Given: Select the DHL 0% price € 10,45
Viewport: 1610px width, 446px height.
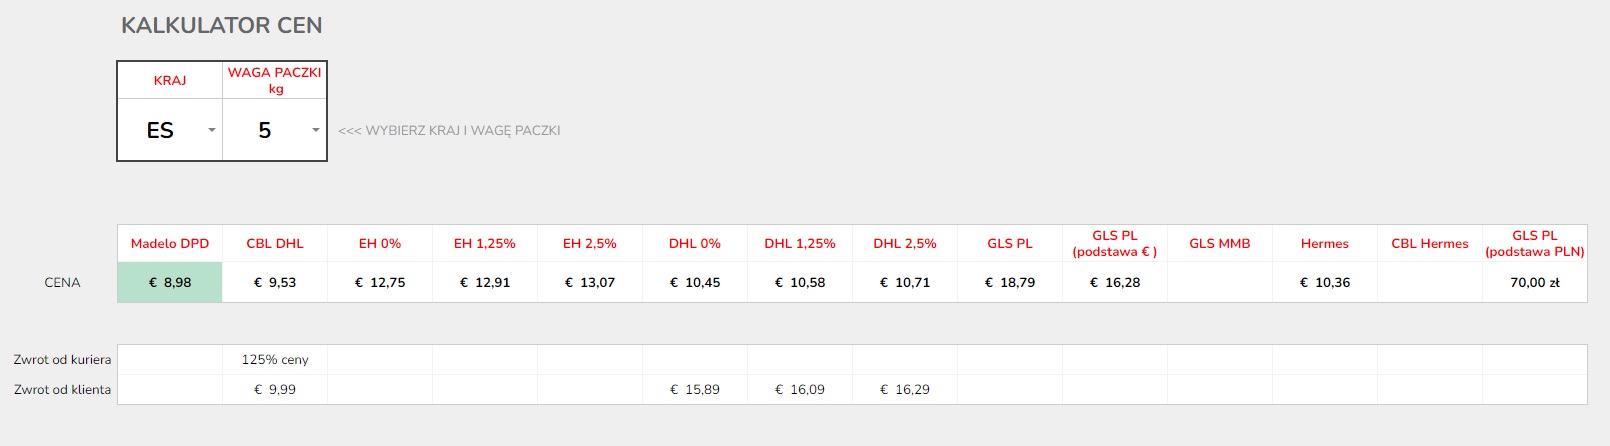Looking at the screenshot, I should tap(695, 283).
